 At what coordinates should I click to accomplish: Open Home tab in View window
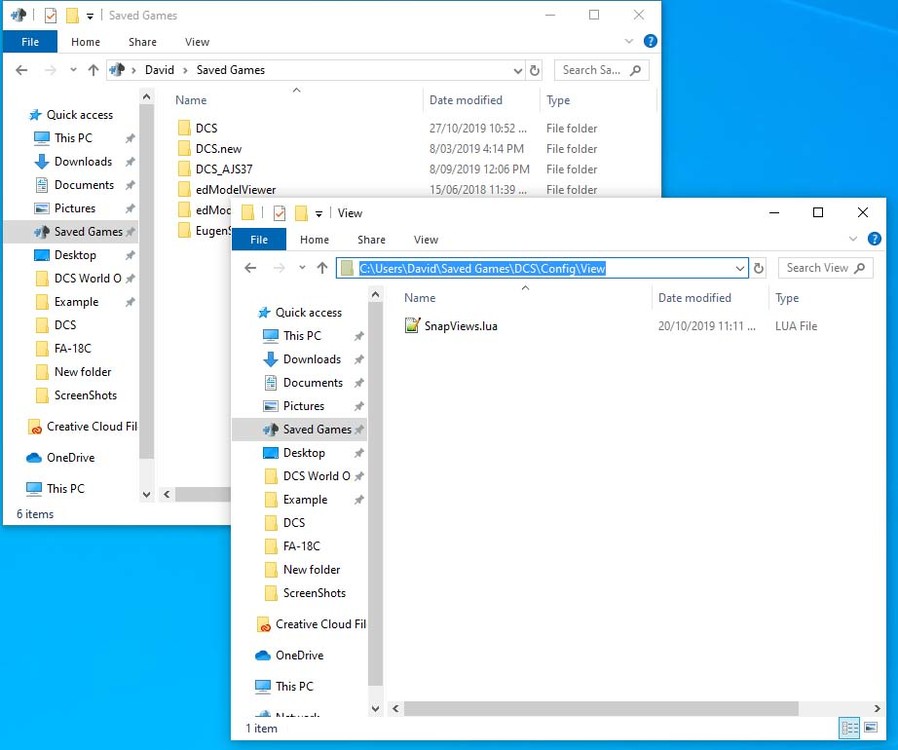click(314, 239)
